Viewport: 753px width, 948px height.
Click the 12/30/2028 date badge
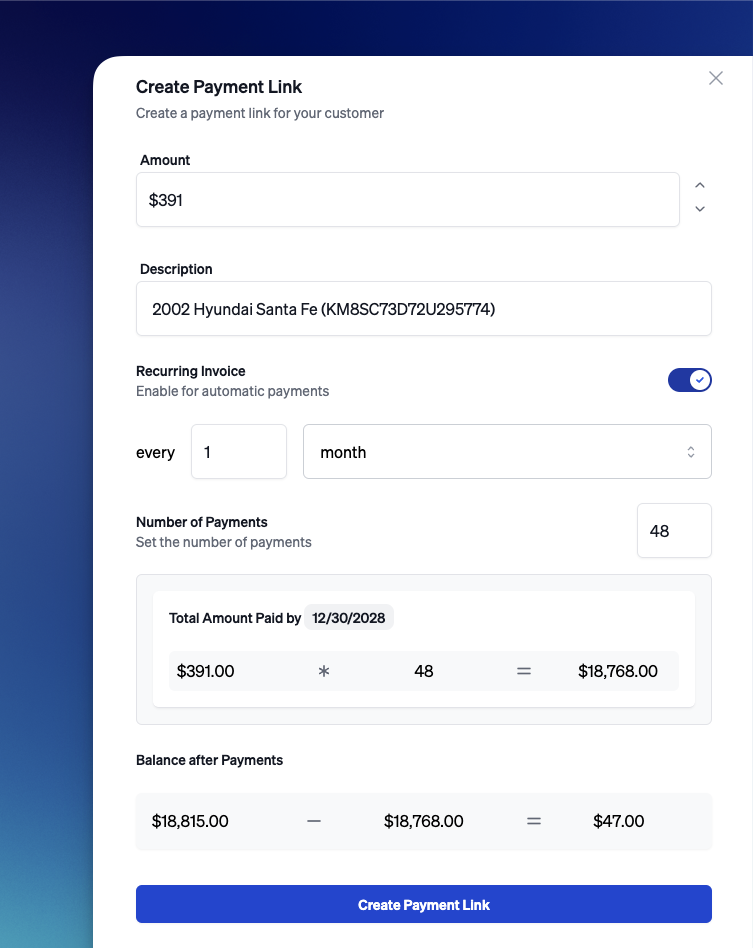point(349,618)
